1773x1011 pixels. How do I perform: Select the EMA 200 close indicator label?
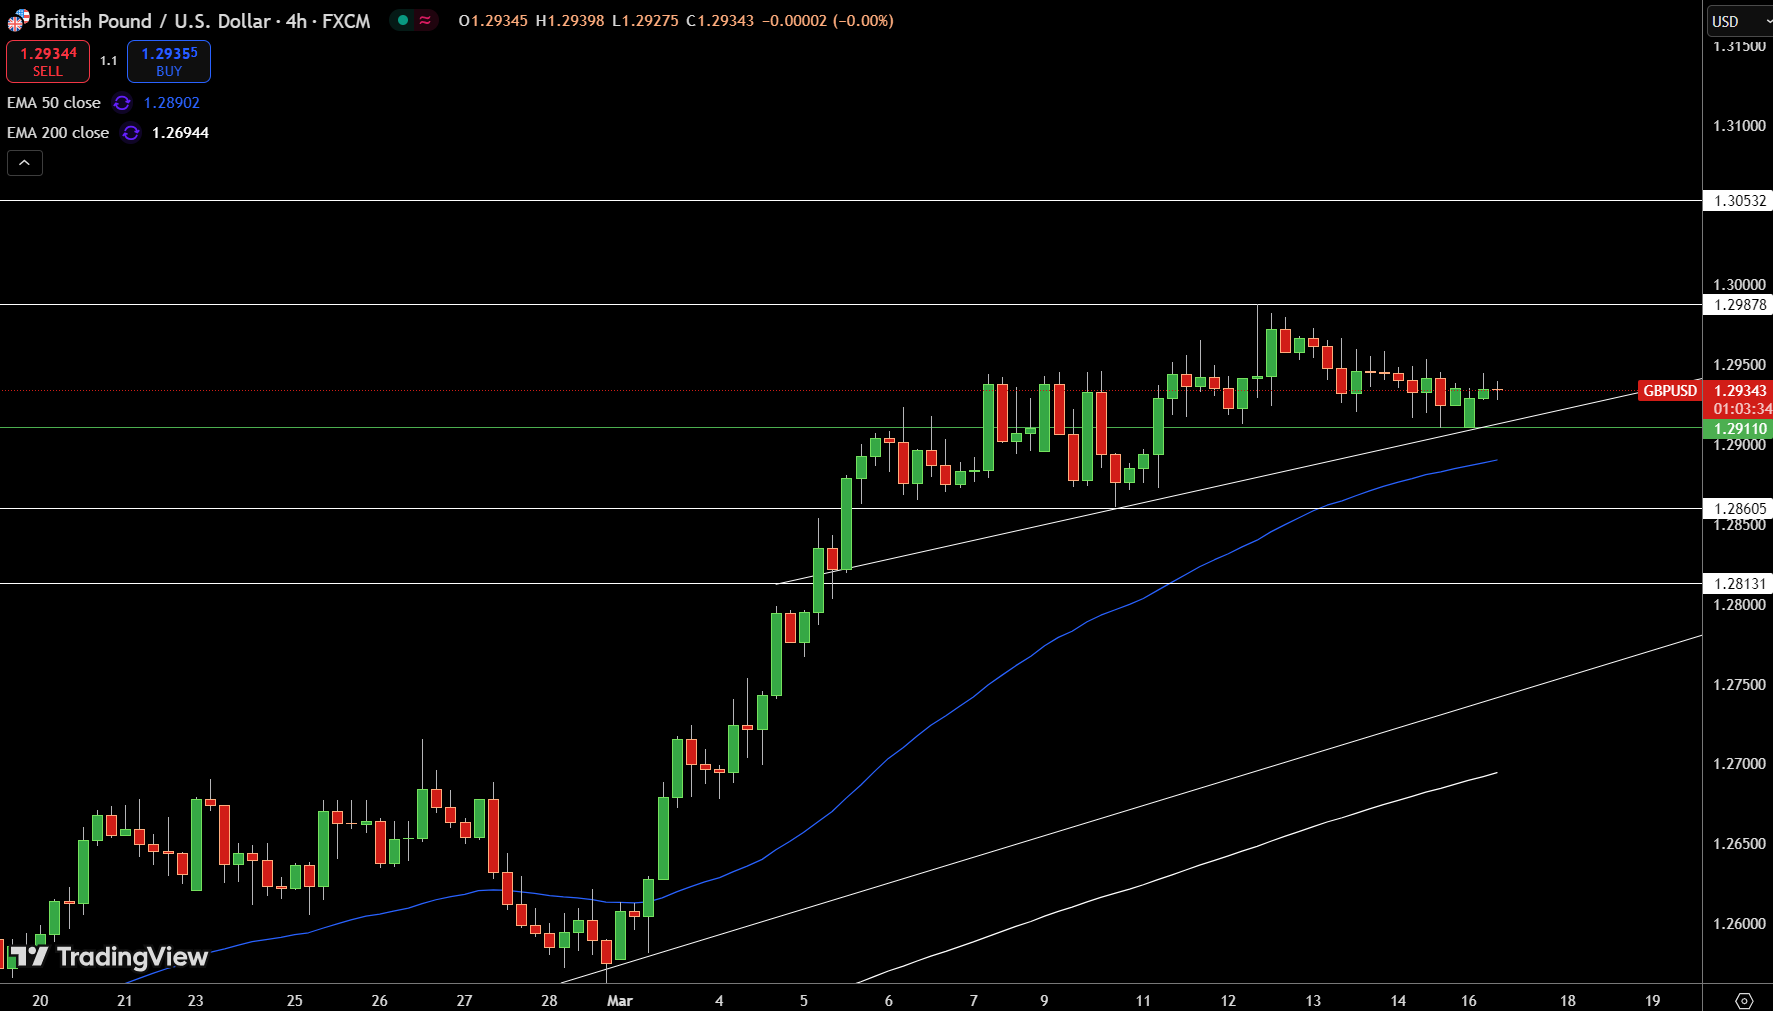click(58, 133)
